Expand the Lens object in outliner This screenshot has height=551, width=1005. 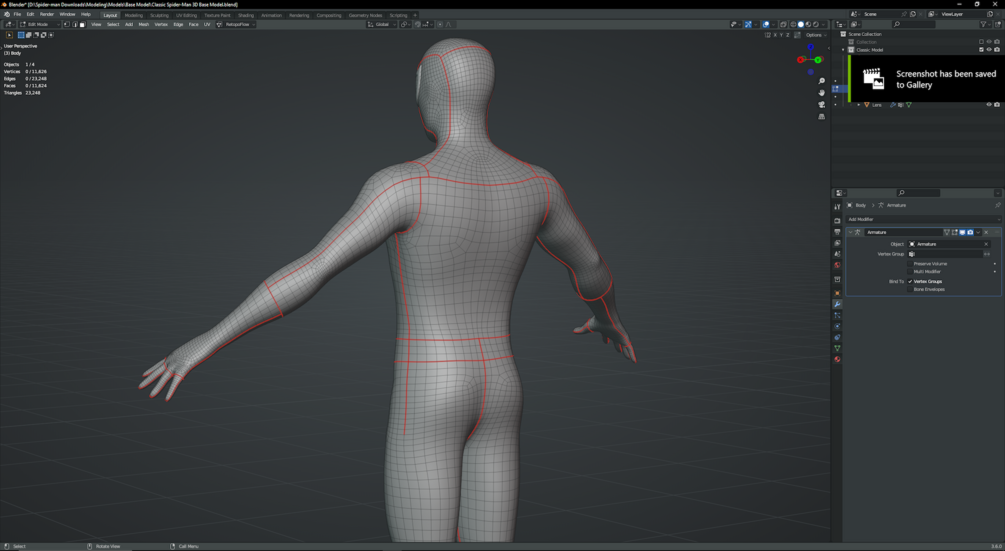click(859, 104)
